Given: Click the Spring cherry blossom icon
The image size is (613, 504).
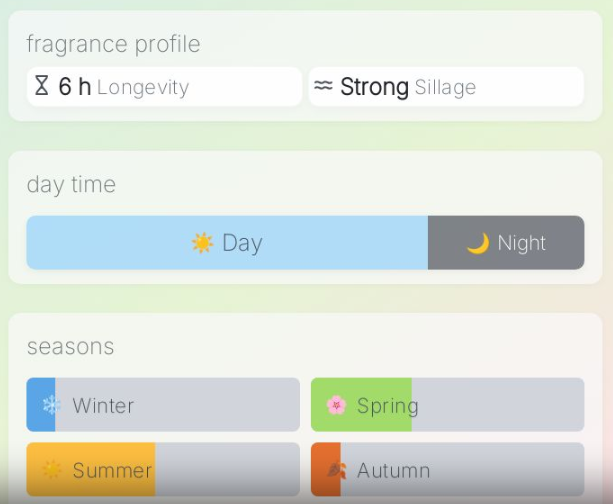Looking at the screenshot, I should point(336,405).
